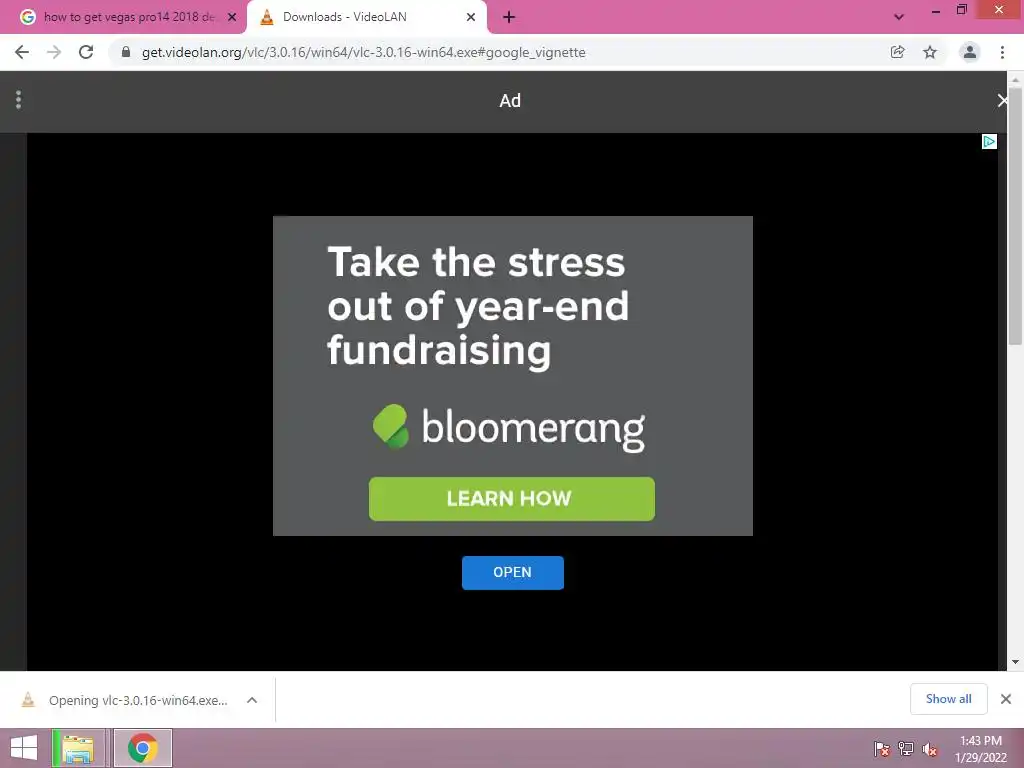Close the downloads bar
Viewport: 1024px width, 768px height.
point(1006,699)
